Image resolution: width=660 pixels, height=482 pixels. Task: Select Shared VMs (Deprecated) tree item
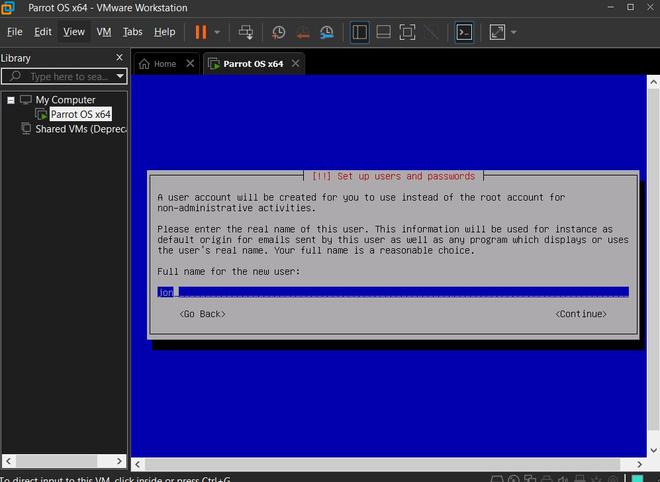(80, 129)
